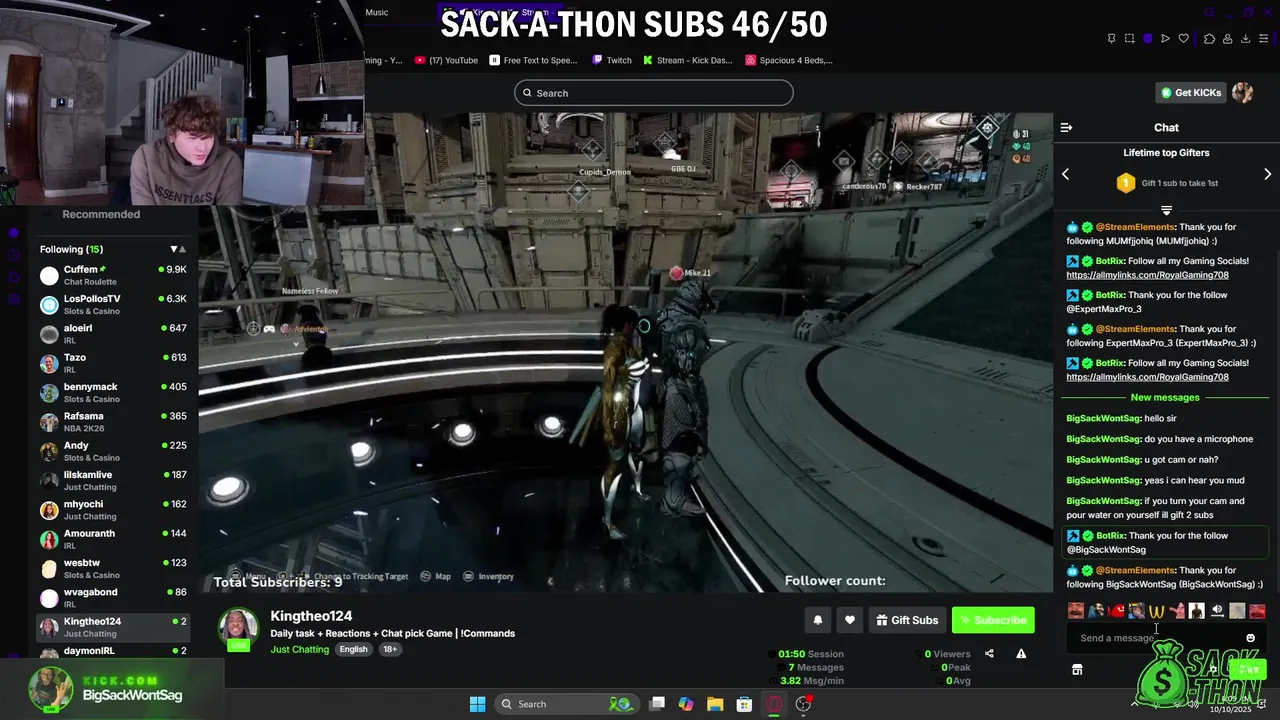Open the Free Text to Speech bookmark
Viewport: 1280px width, 720px height.
click(533, 60)
